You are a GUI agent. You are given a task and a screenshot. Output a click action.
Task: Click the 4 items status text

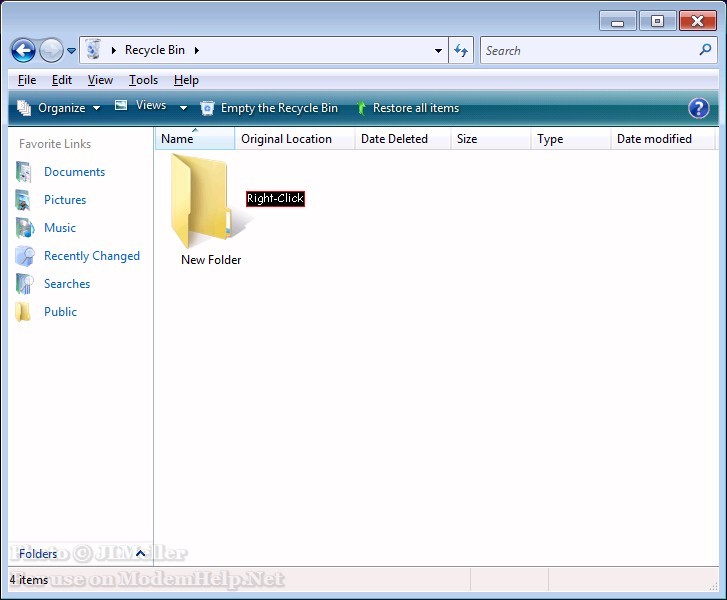click(29, 580)
